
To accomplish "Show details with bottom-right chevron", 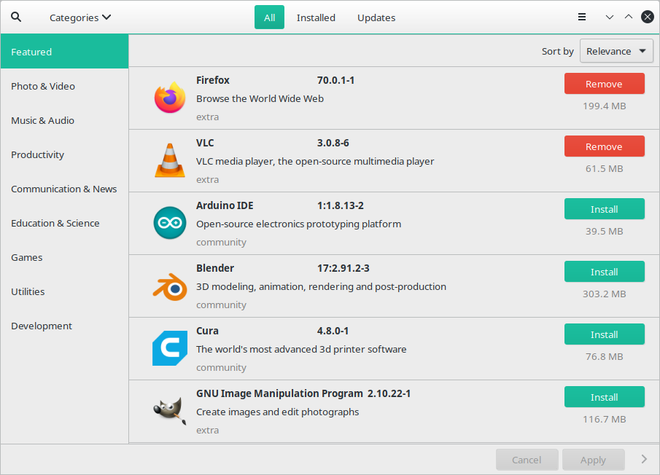I will click(644, 459).
